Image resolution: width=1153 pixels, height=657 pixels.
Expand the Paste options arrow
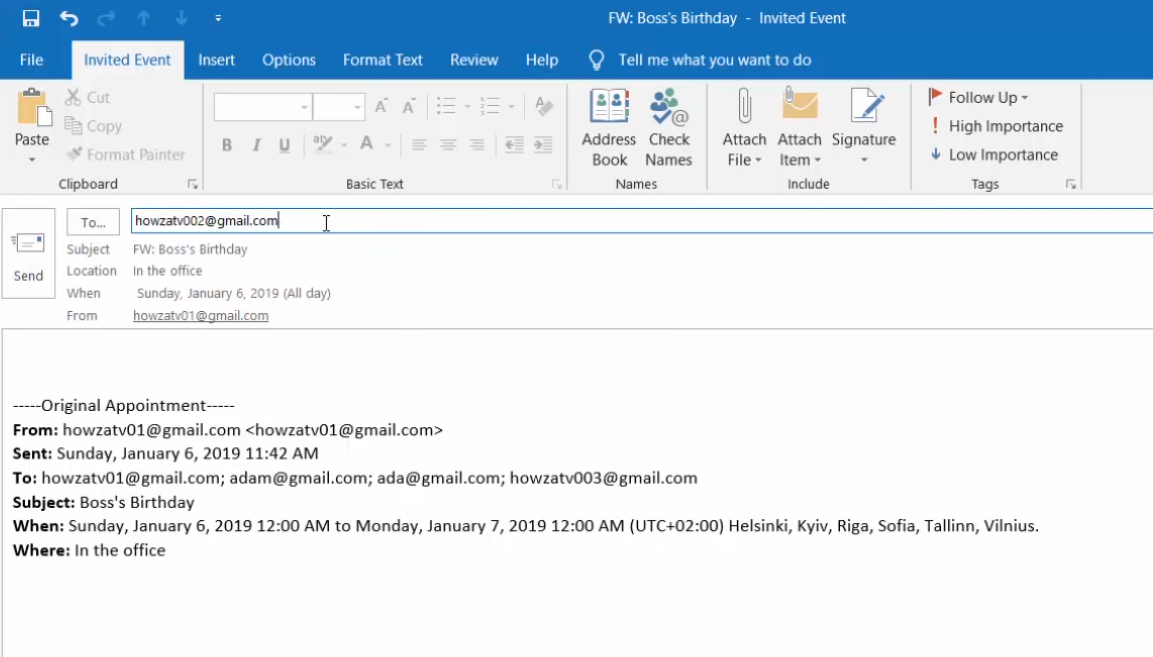32,159
